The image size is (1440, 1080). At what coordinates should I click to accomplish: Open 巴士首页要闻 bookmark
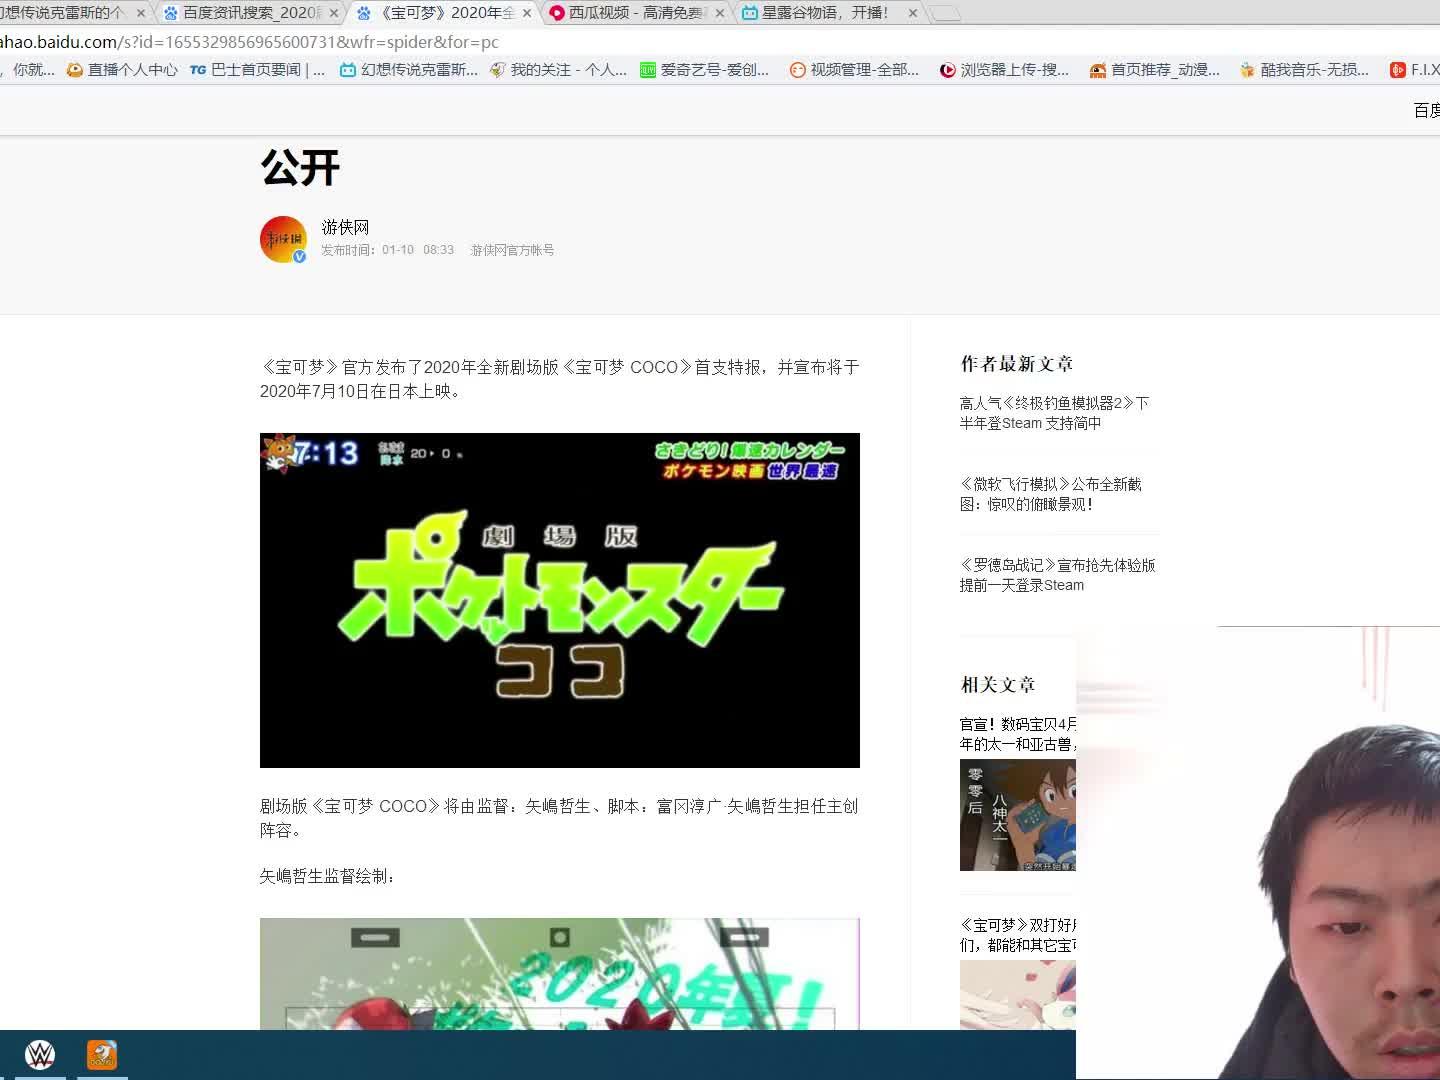pyautogui.click(x=258, y=70)
